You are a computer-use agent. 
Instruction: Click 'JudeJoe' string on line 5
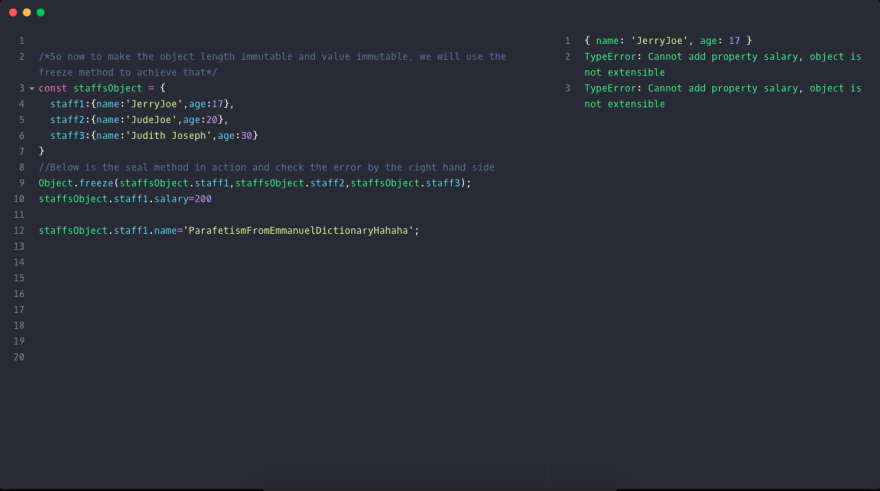click(x=151, y=120)
